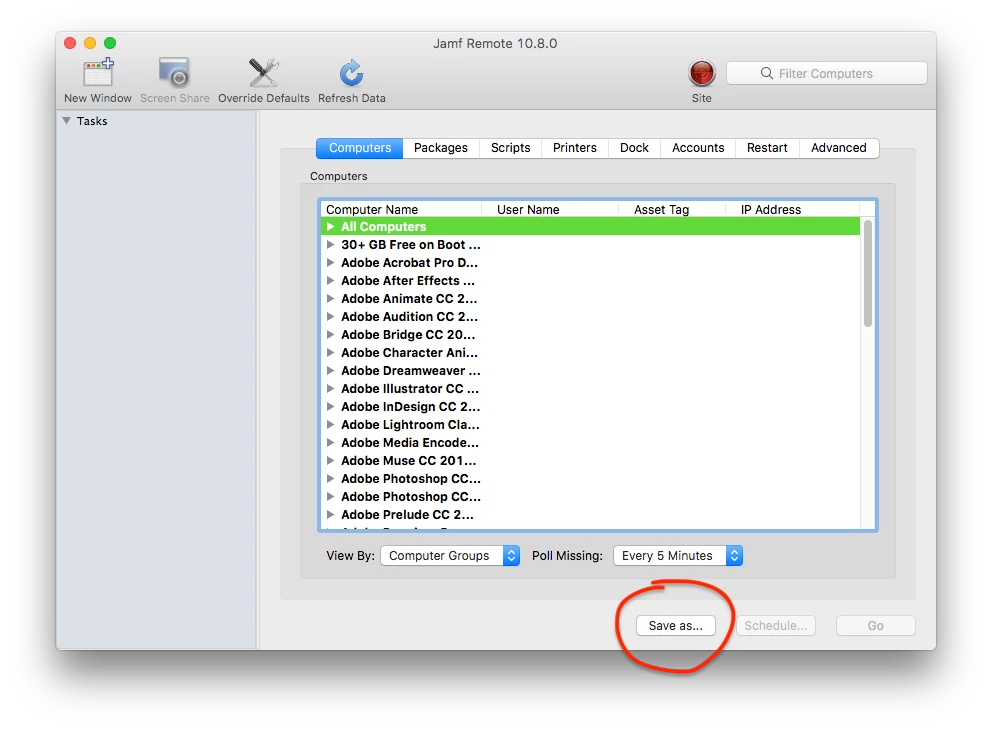
Task: Expand the Adobe InDesign CC group
Action: pyautogui.click(x=330, y=407)
